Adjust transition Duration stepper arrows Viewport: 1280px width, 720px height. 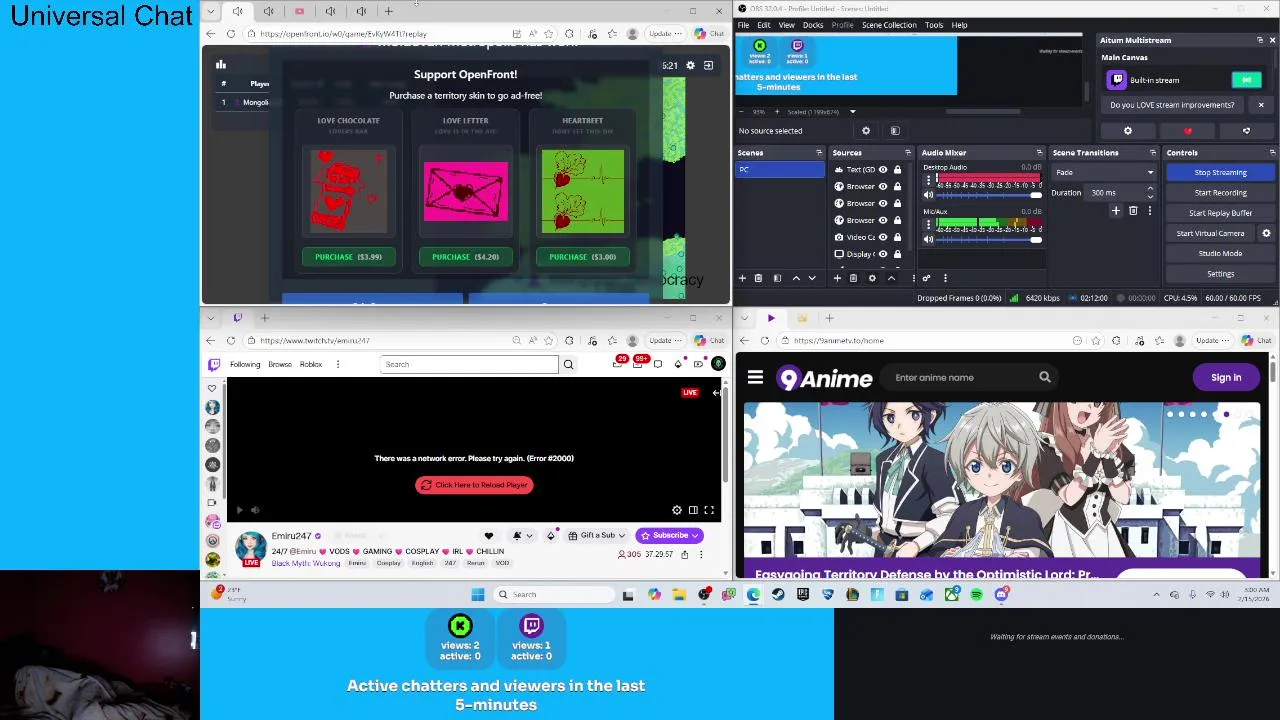[1150, 192]
